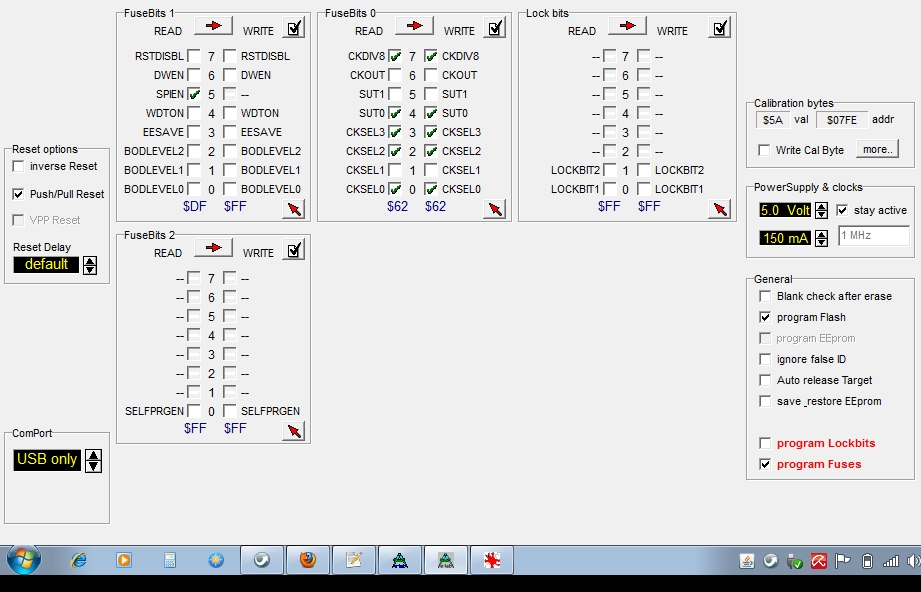Uncheck the stay active option

tap(842, 210)
